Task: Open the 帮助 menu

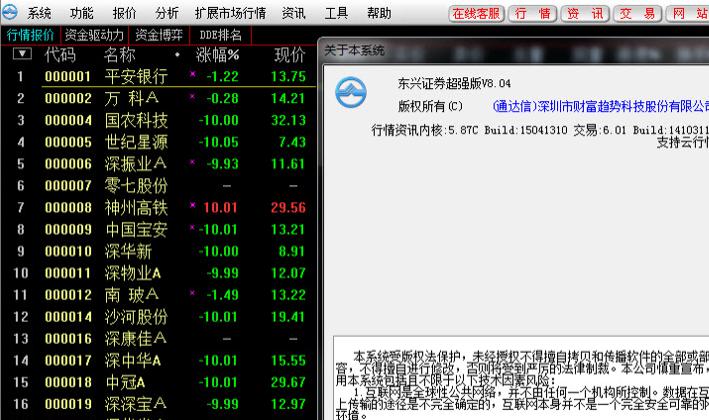Action: pos(379,13)
